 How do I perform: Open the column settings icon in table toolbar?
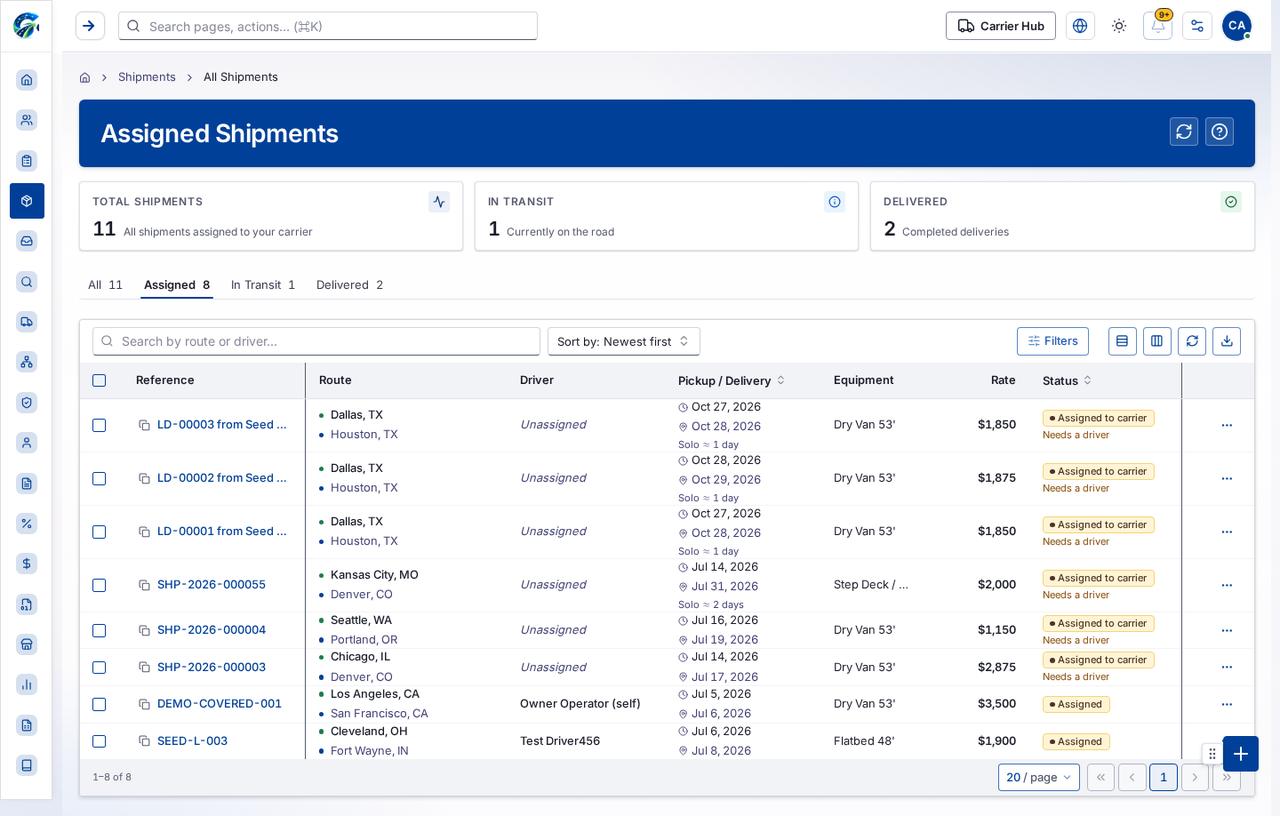(x=1157, y=341)
